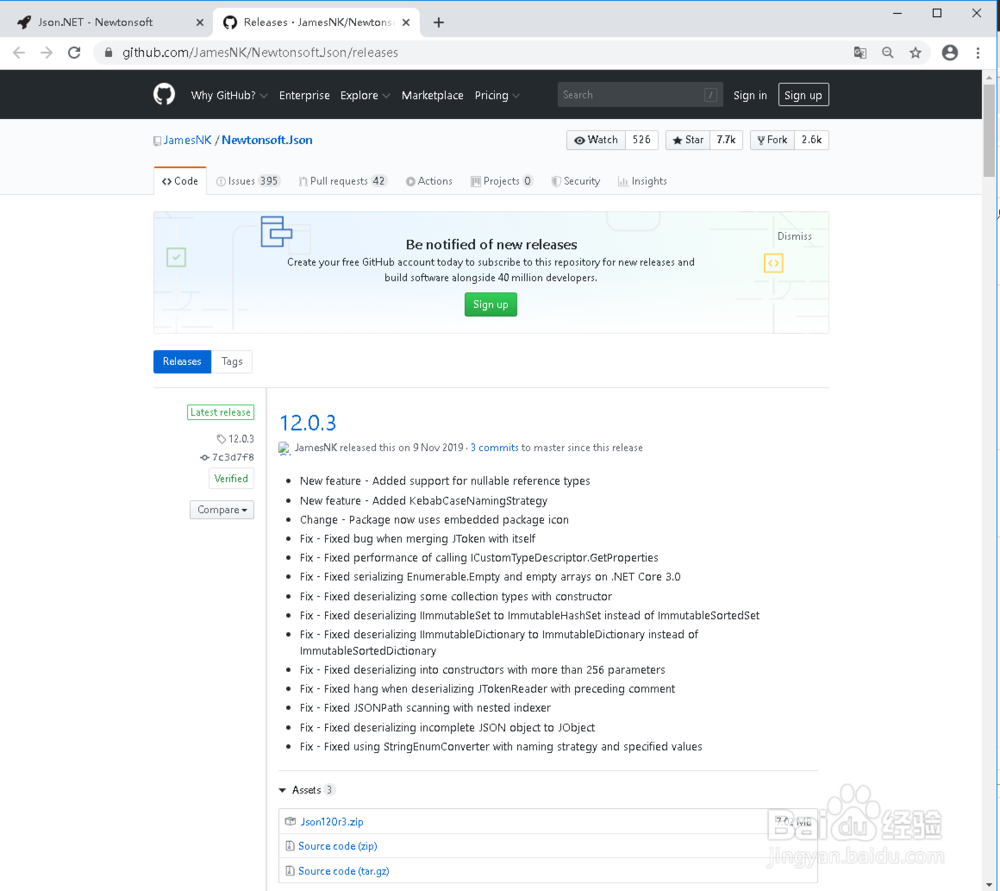The width and height of the screenshot is (1000, 891).
Task: Bookmark this page with star icon
Action: (x=915, y=53)
